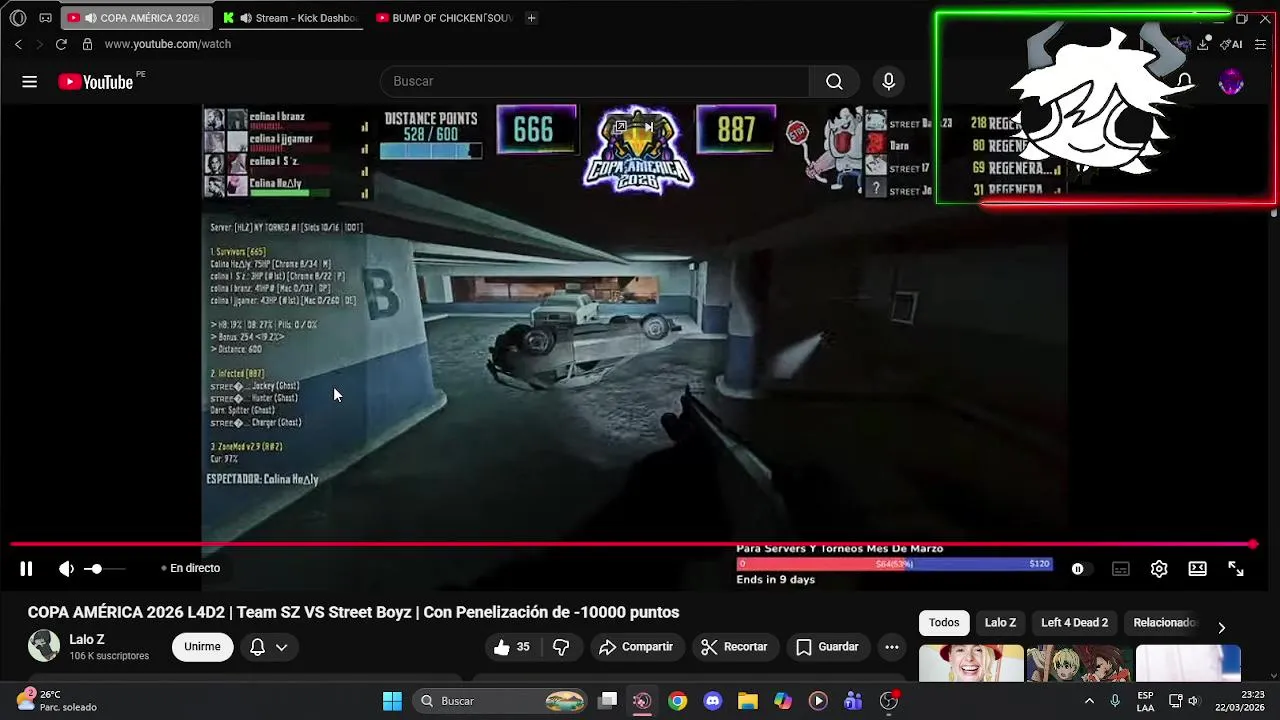Select the Todos filter chip
Image resolution: width=1280 pixels, height=720 pixels.
pos(944,622)
